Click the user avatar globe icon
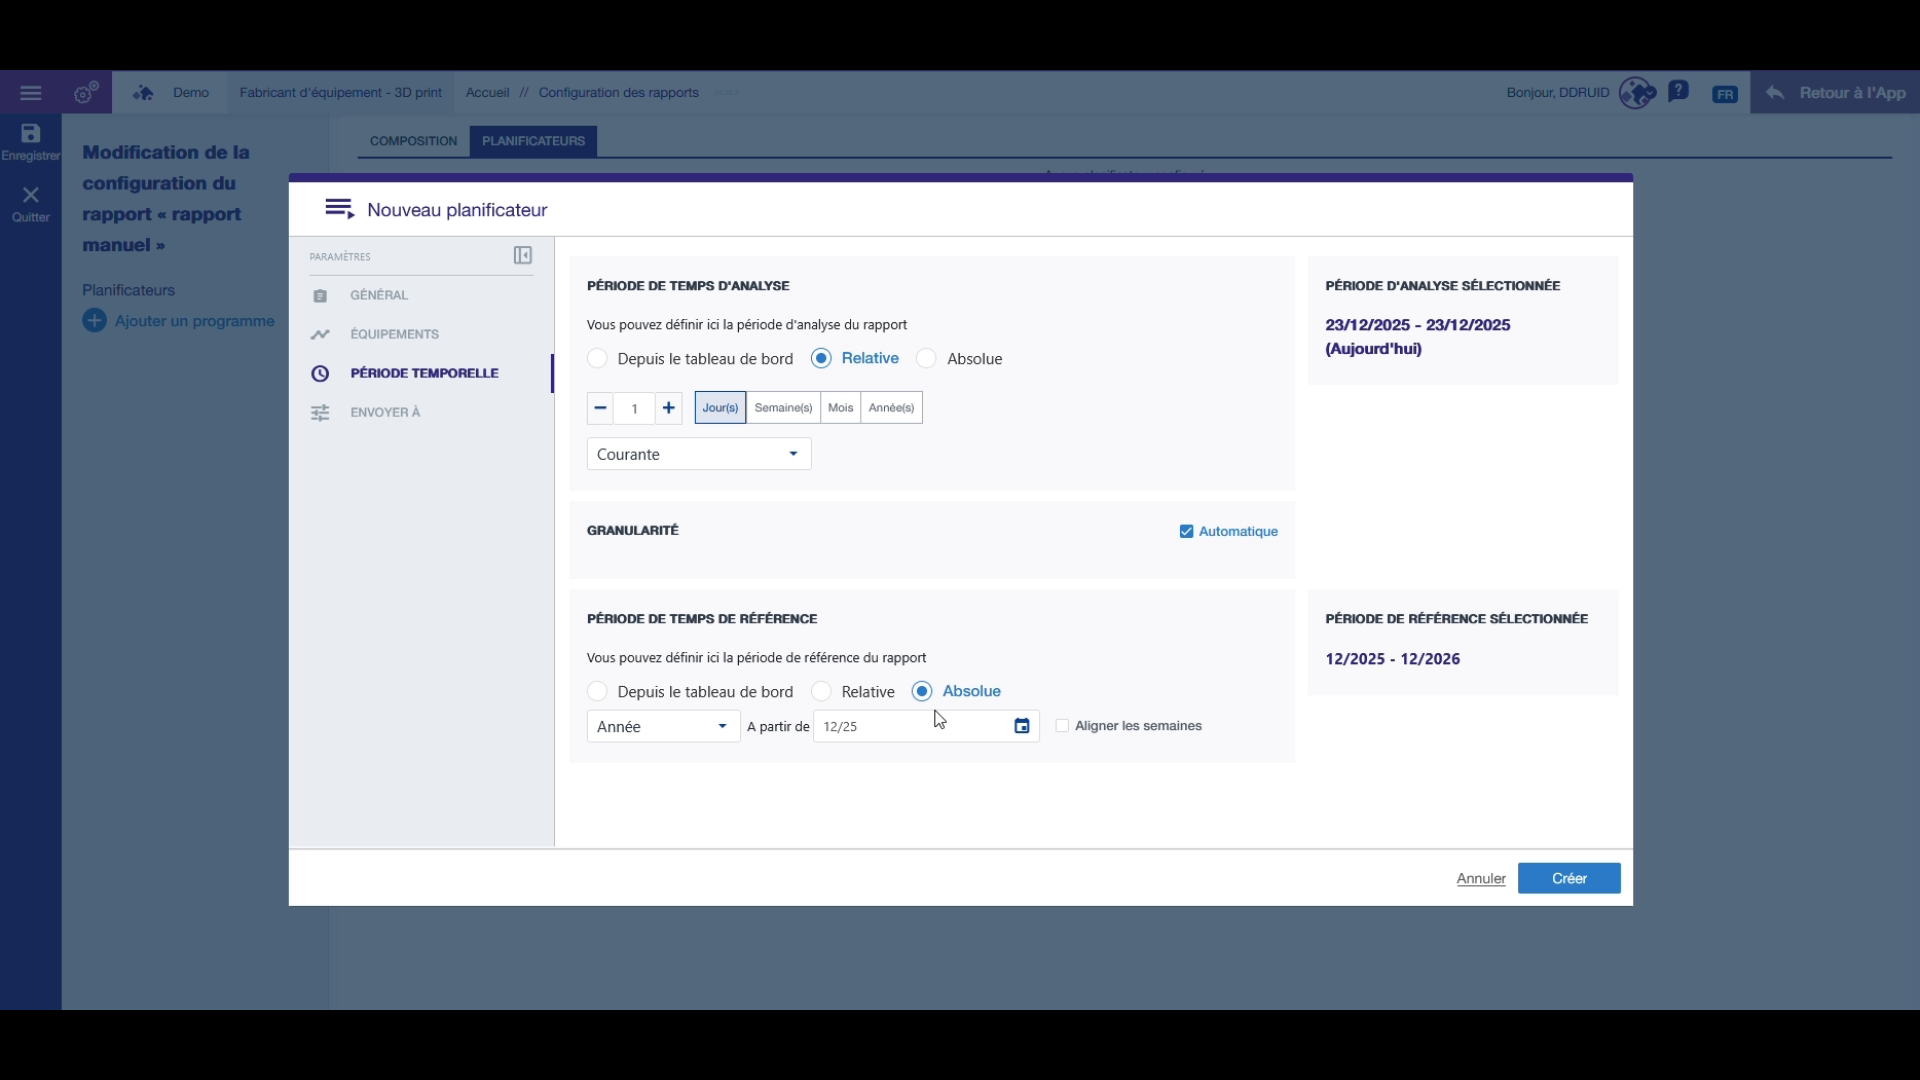Viewport: 1920px width, 1080px height. click(1637, 93)
